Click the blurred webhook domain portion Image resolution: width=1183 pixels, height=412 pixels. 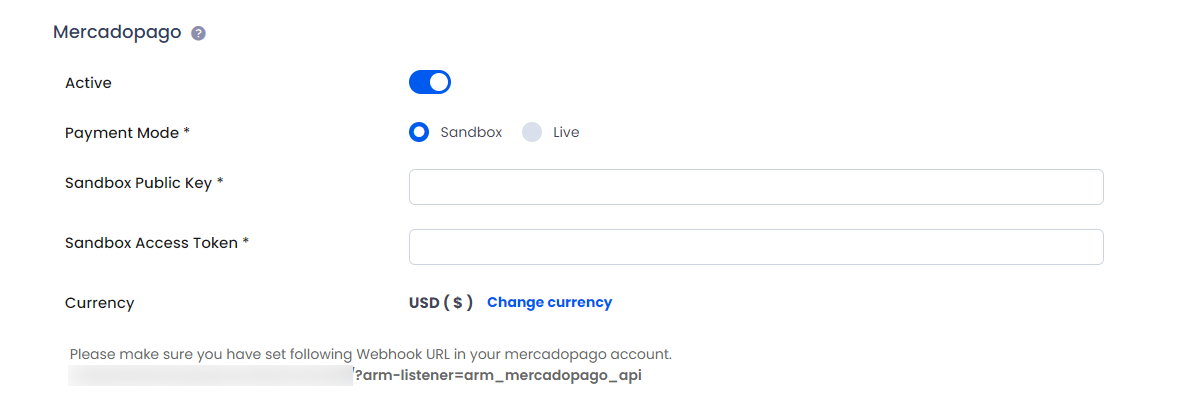coord(210,375)
